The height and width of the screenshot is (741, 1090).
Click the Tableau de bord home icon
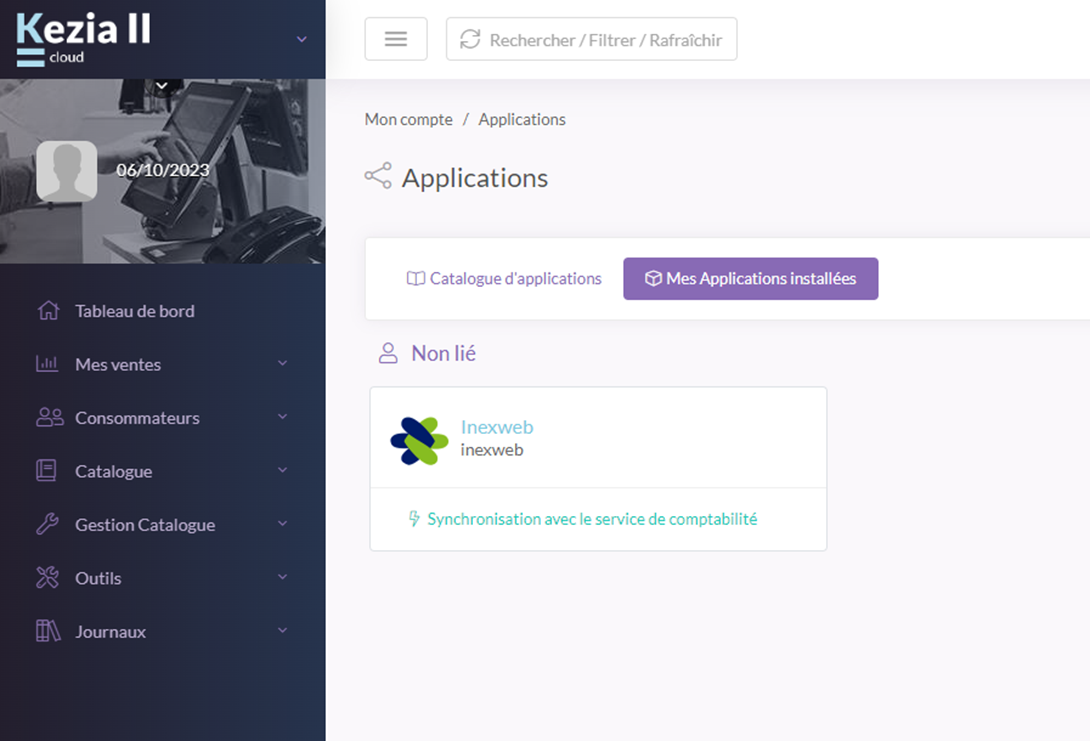point(47,311)
